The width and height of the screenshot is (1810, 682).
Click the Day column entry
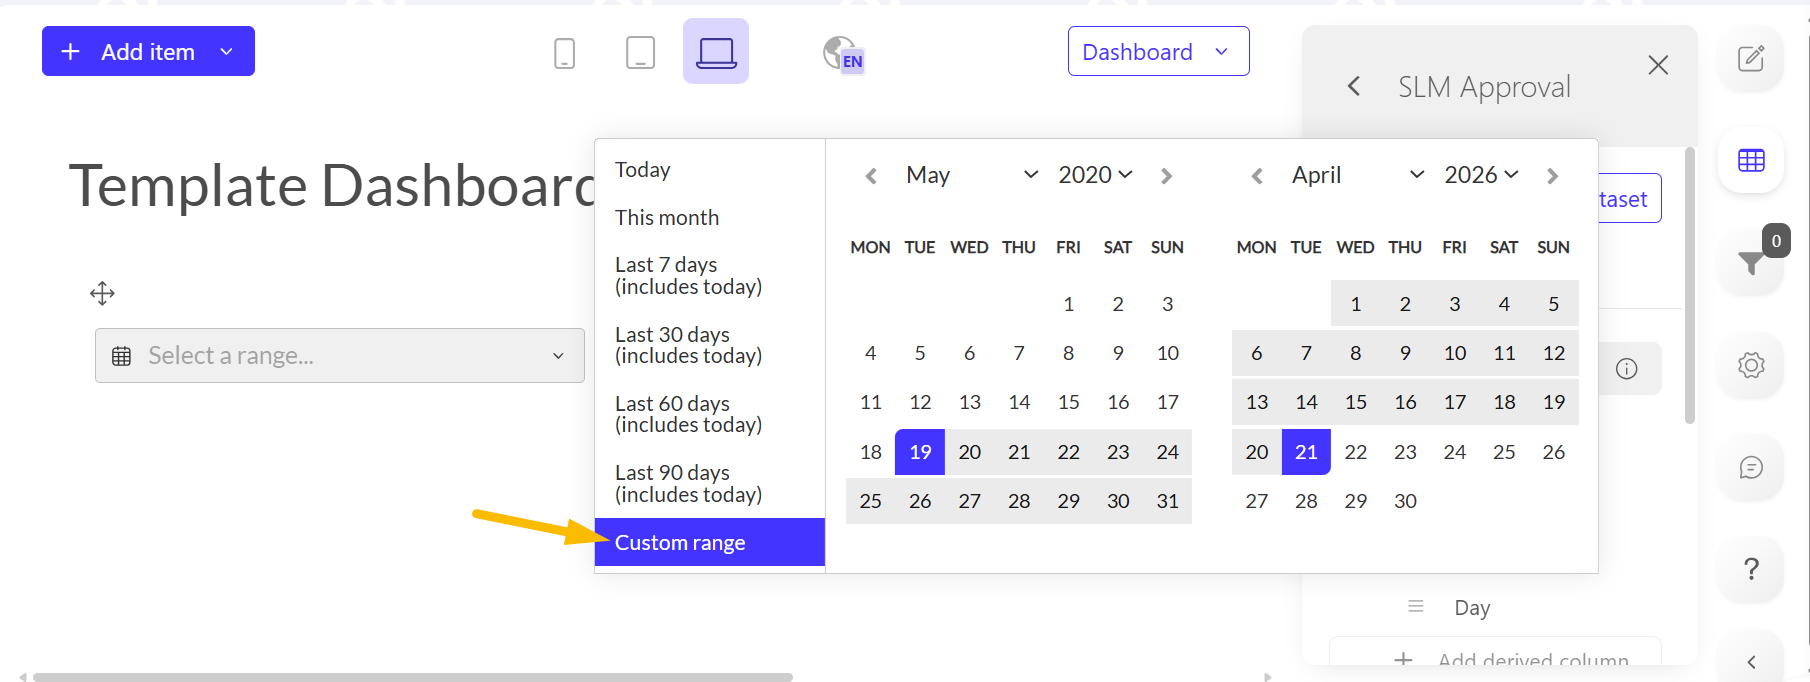(1472, 607)
